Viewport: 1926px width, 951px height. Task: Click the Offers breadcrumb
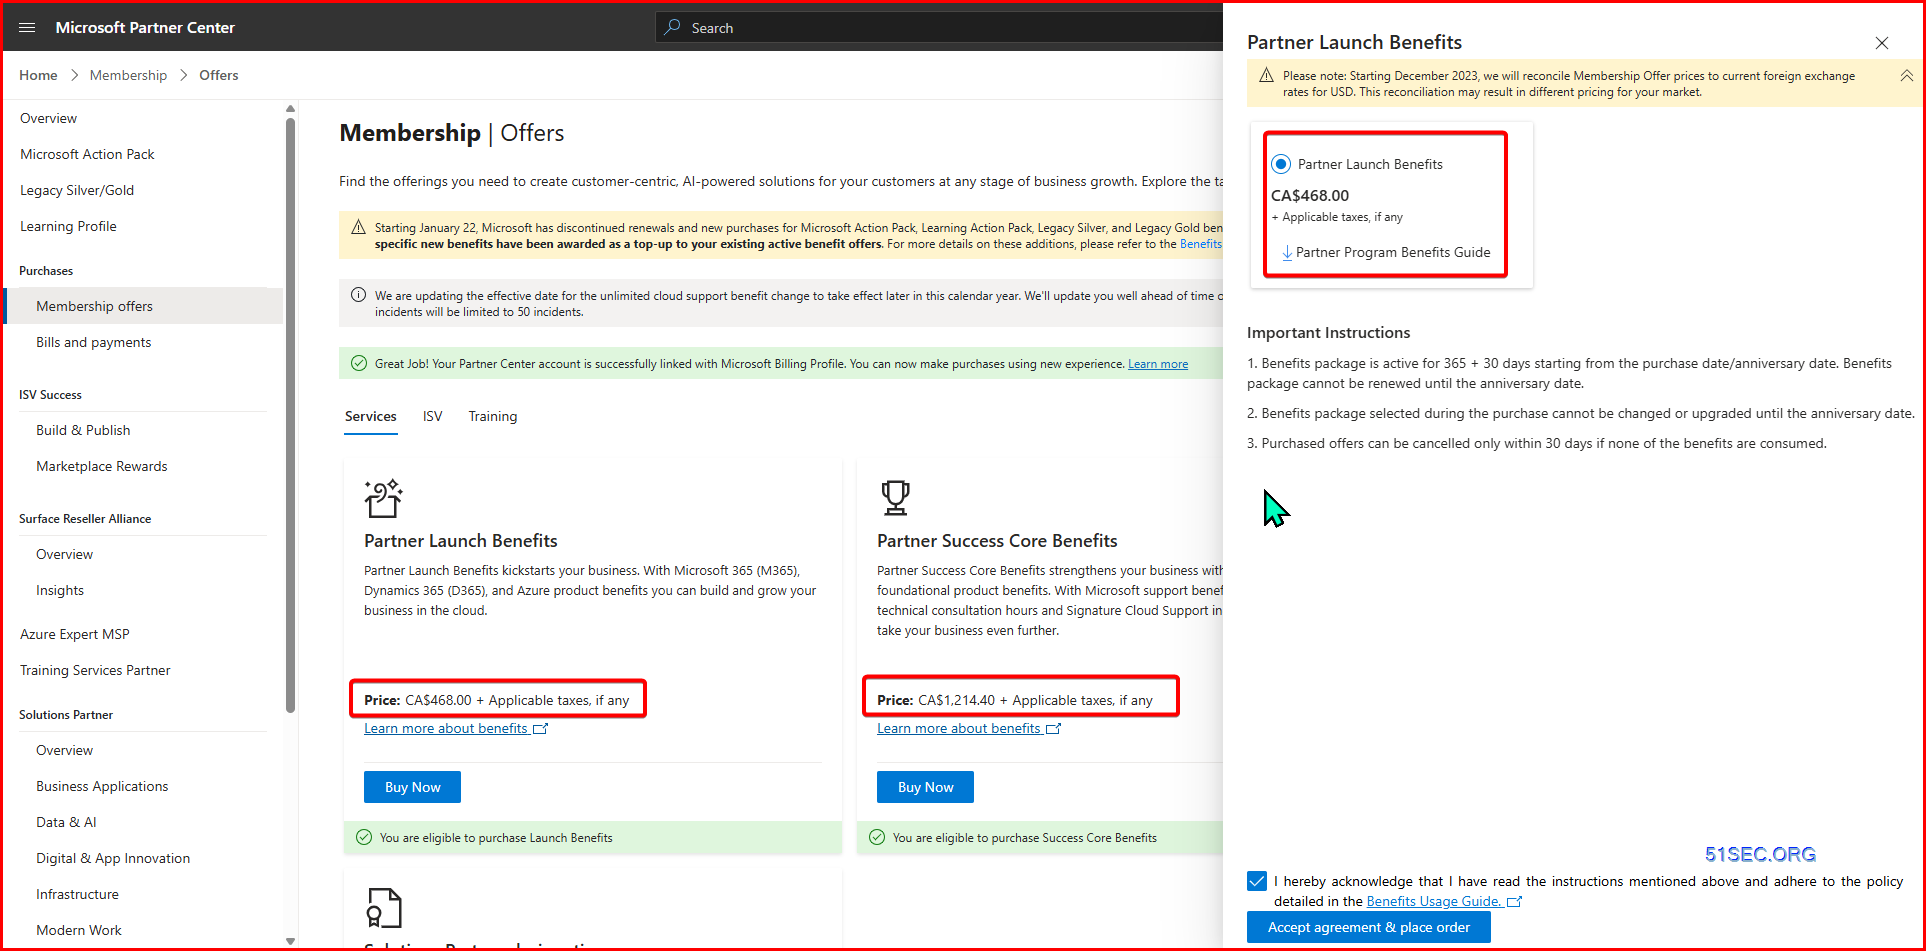pos(219,75)
